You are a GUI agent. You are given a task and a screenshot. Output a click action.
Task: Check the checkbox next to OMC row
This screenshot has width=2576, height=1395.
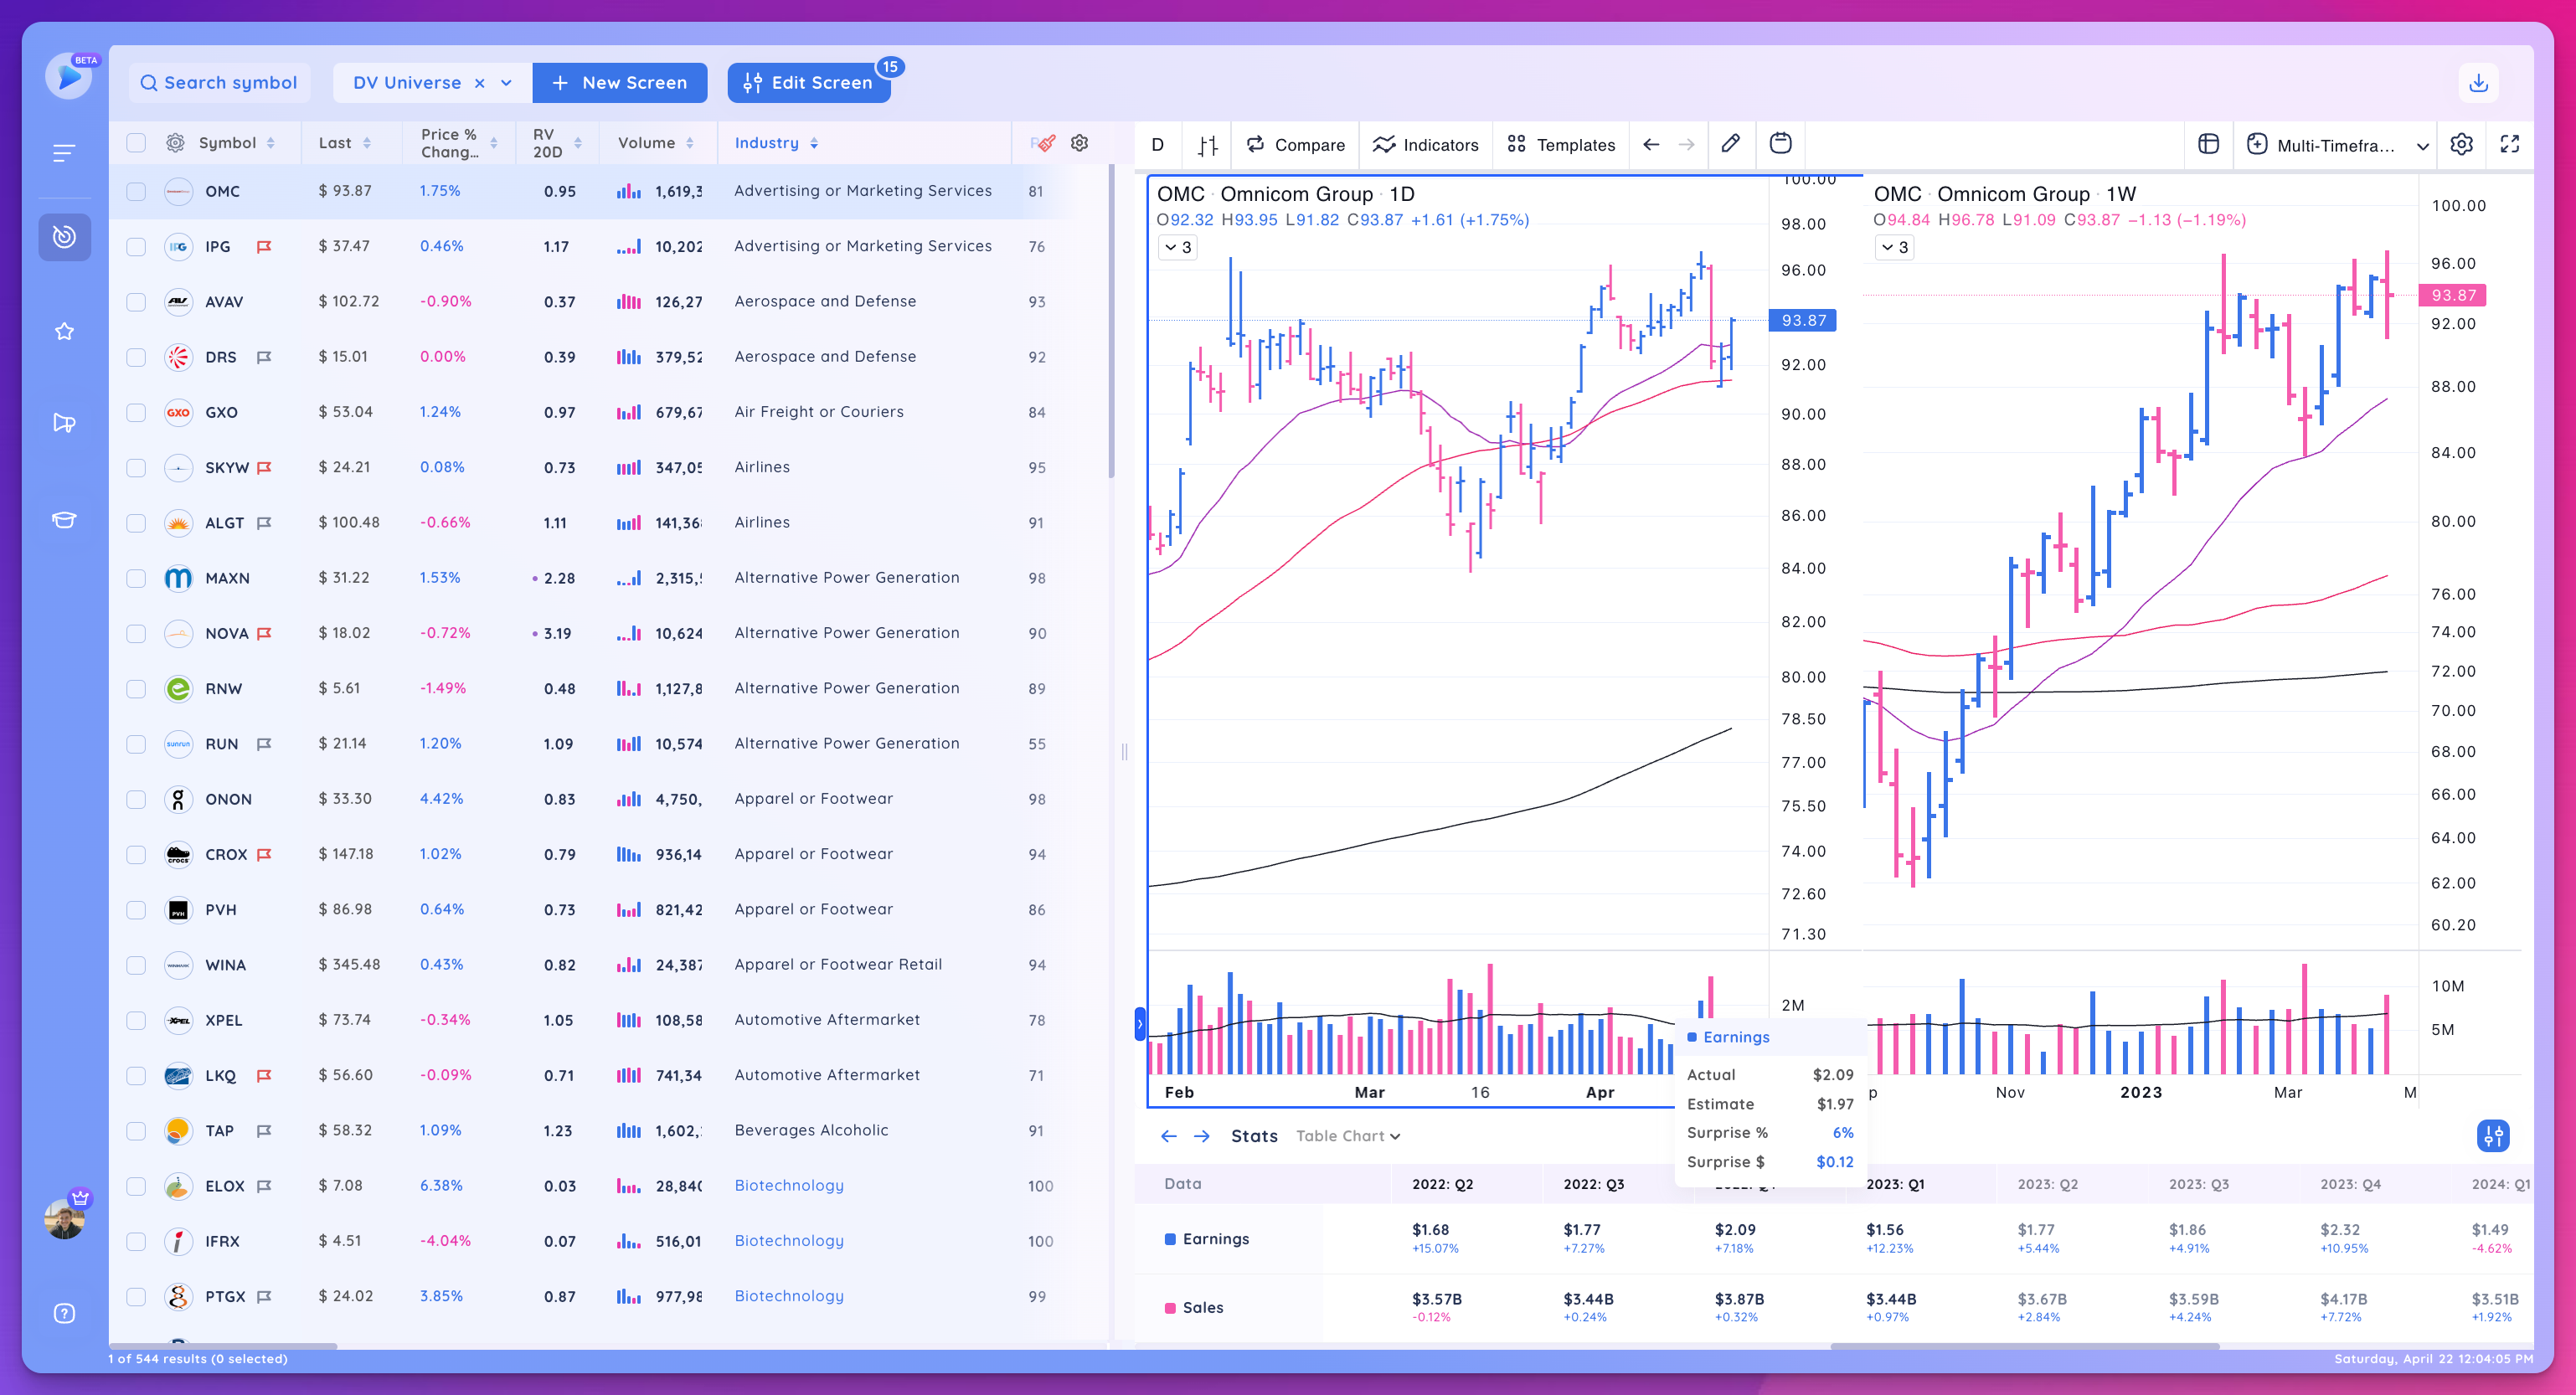point(136,190)
